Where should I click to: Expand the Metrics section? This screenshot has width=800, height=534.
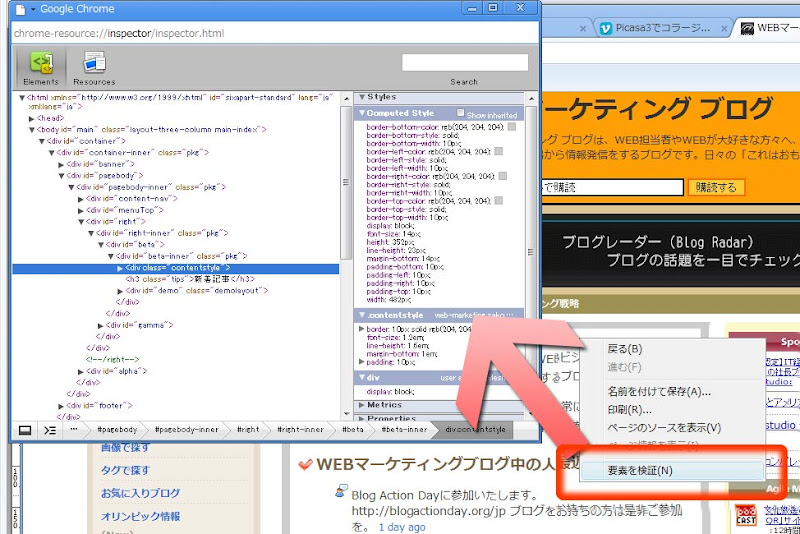click(x=362, y=404)
